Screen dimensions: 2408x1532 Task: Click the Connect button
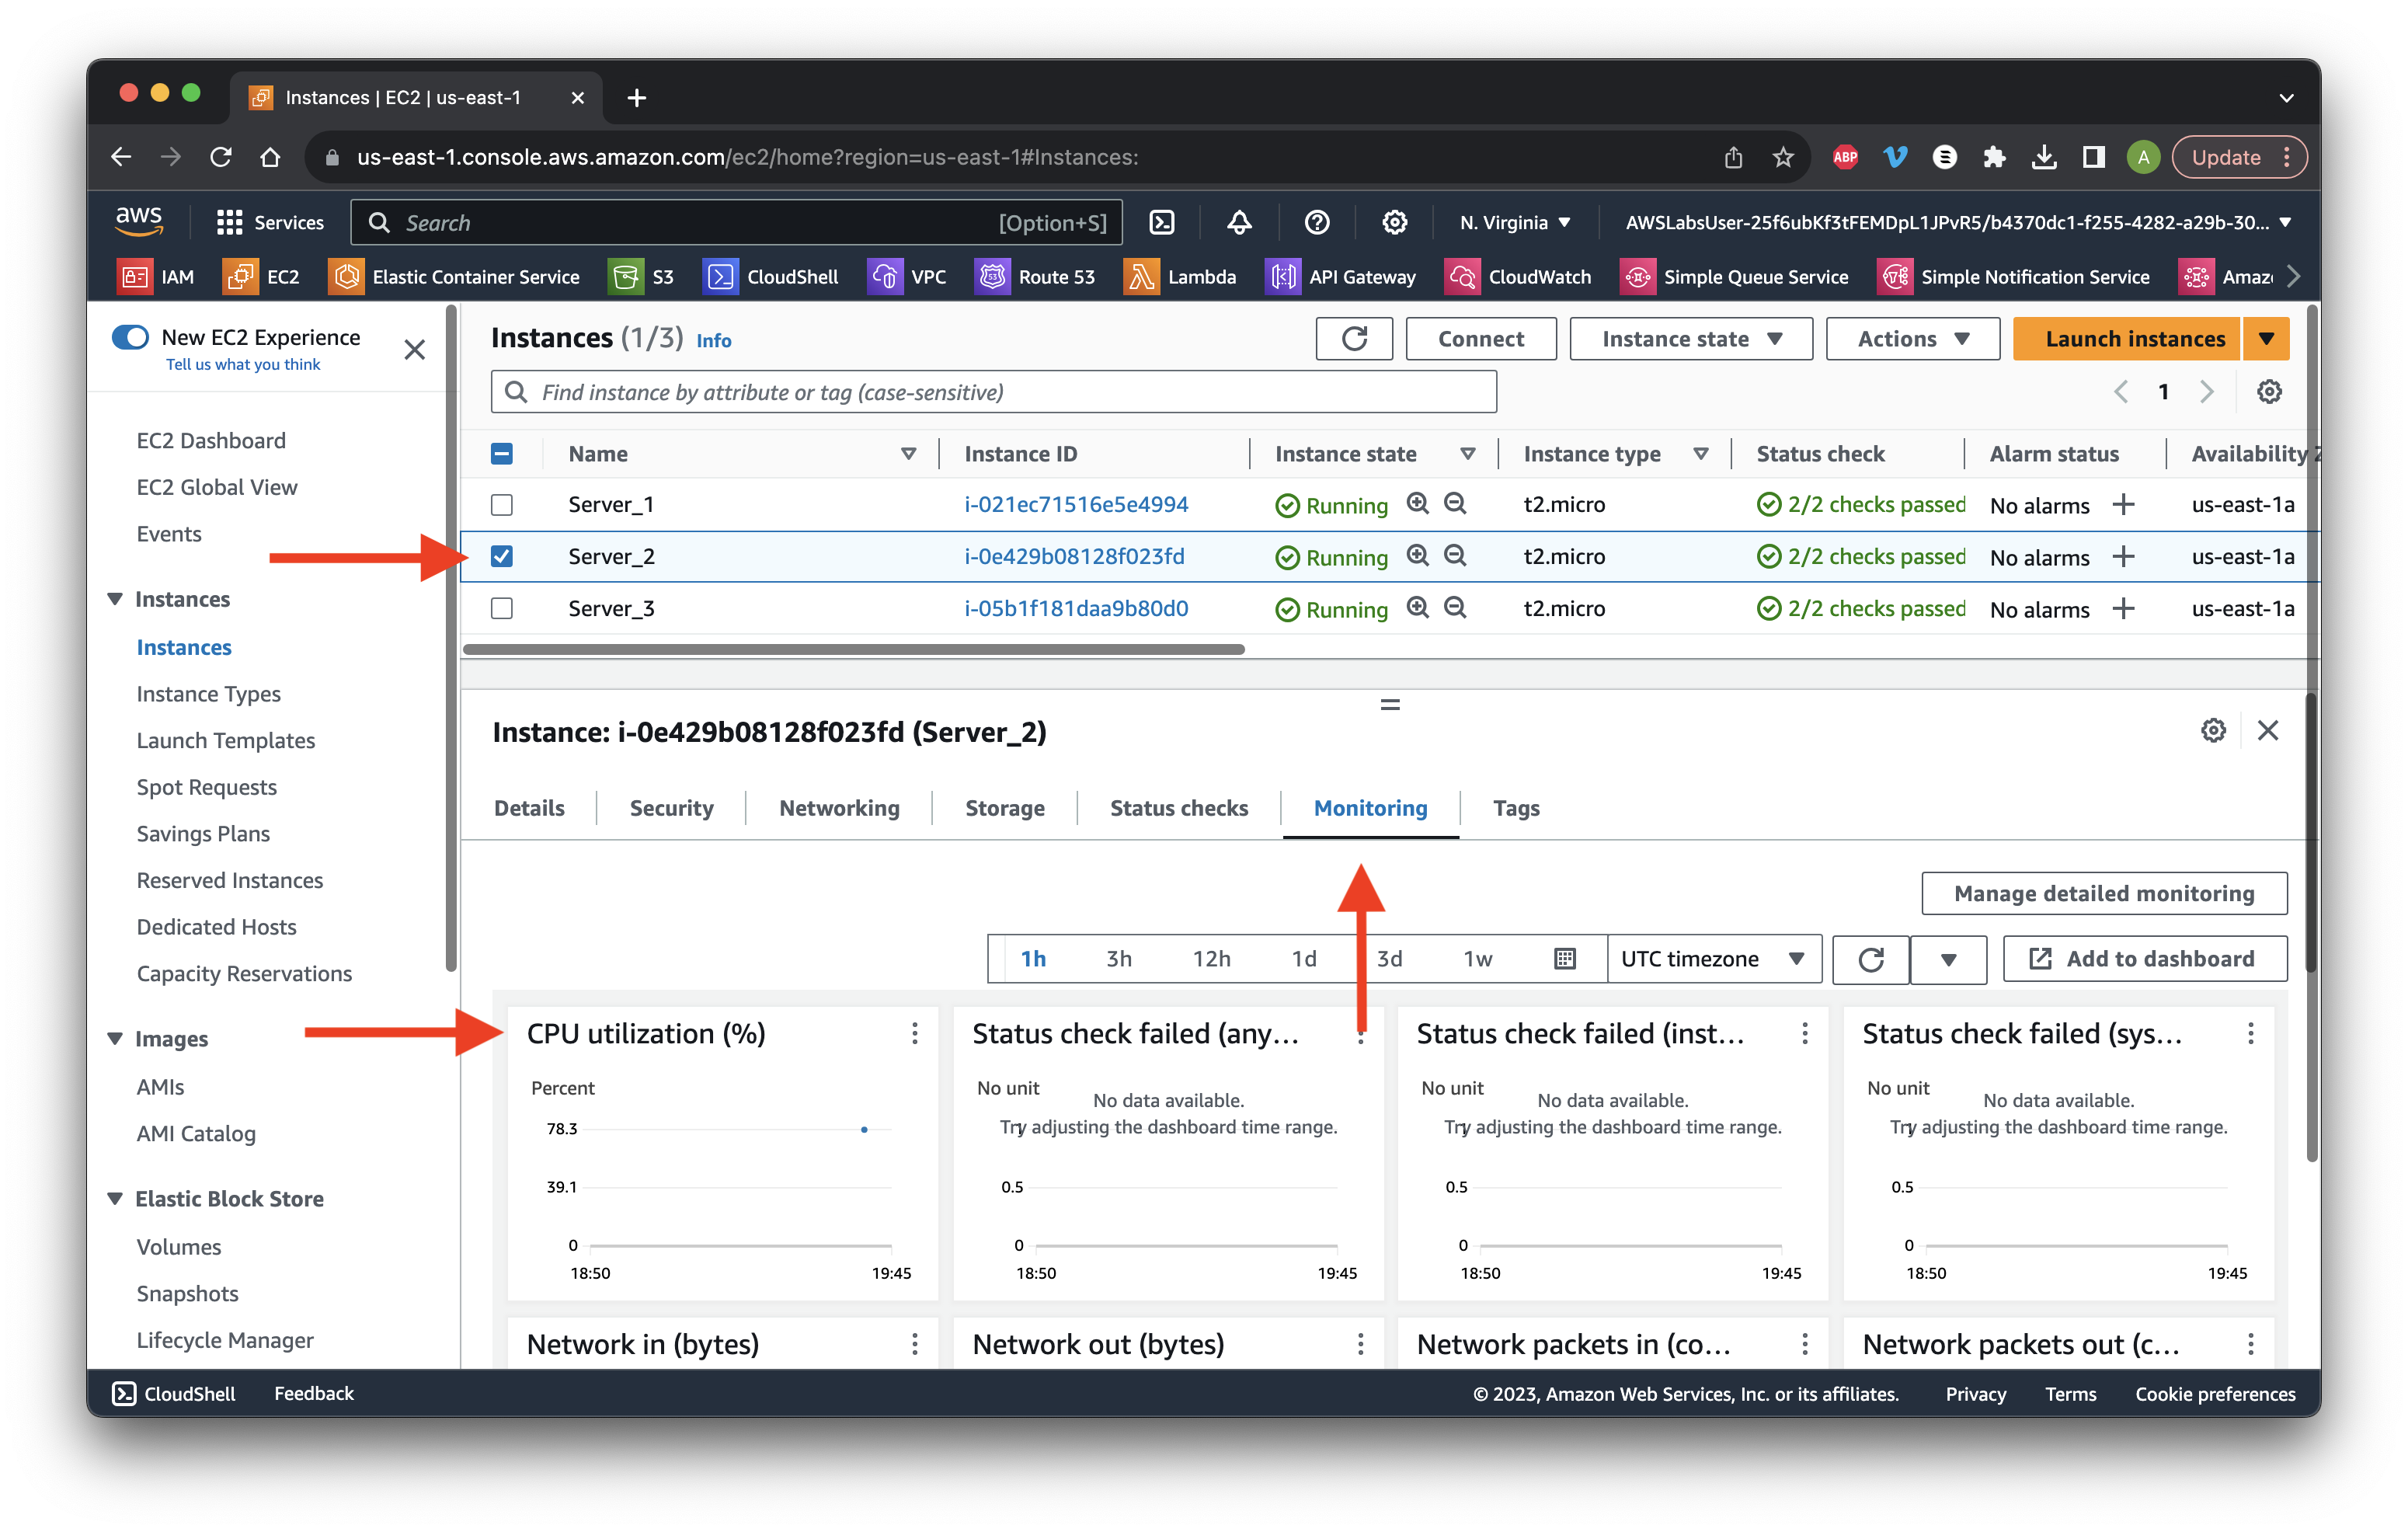point(1480,339)
